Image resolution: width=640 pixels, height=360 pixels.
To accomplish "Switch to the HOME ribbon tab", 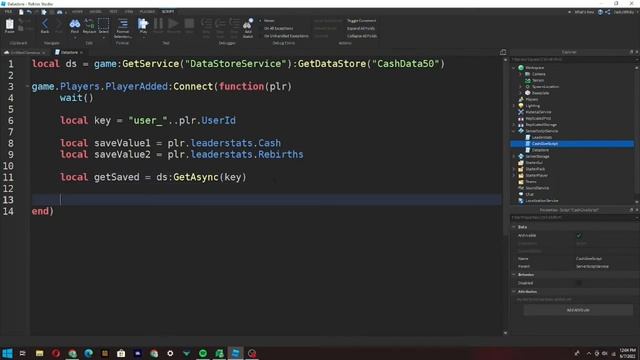I will coord(77,12).
